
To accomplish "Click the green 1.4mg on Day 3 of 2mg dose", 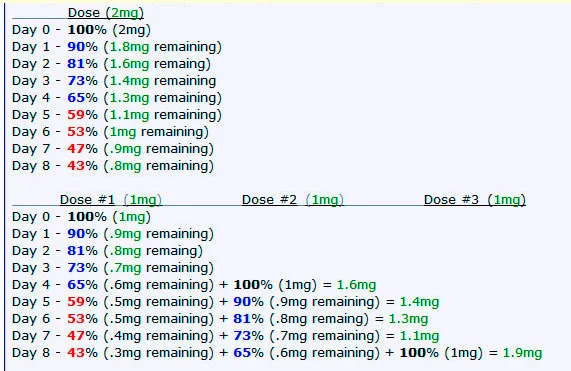I will pyautogui.click(x=129, y=80).
